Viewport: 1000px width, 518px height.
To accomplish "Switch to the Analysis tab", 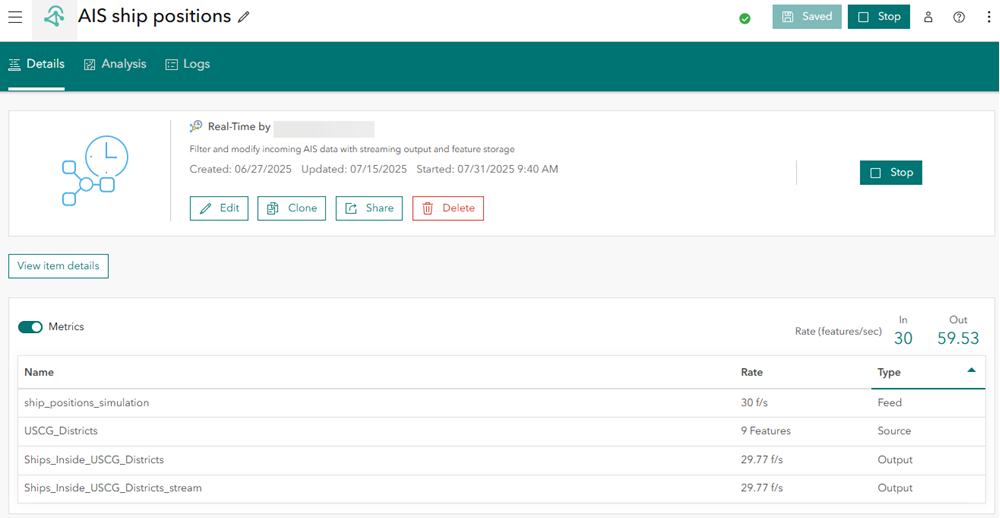I will coord(115,64).
